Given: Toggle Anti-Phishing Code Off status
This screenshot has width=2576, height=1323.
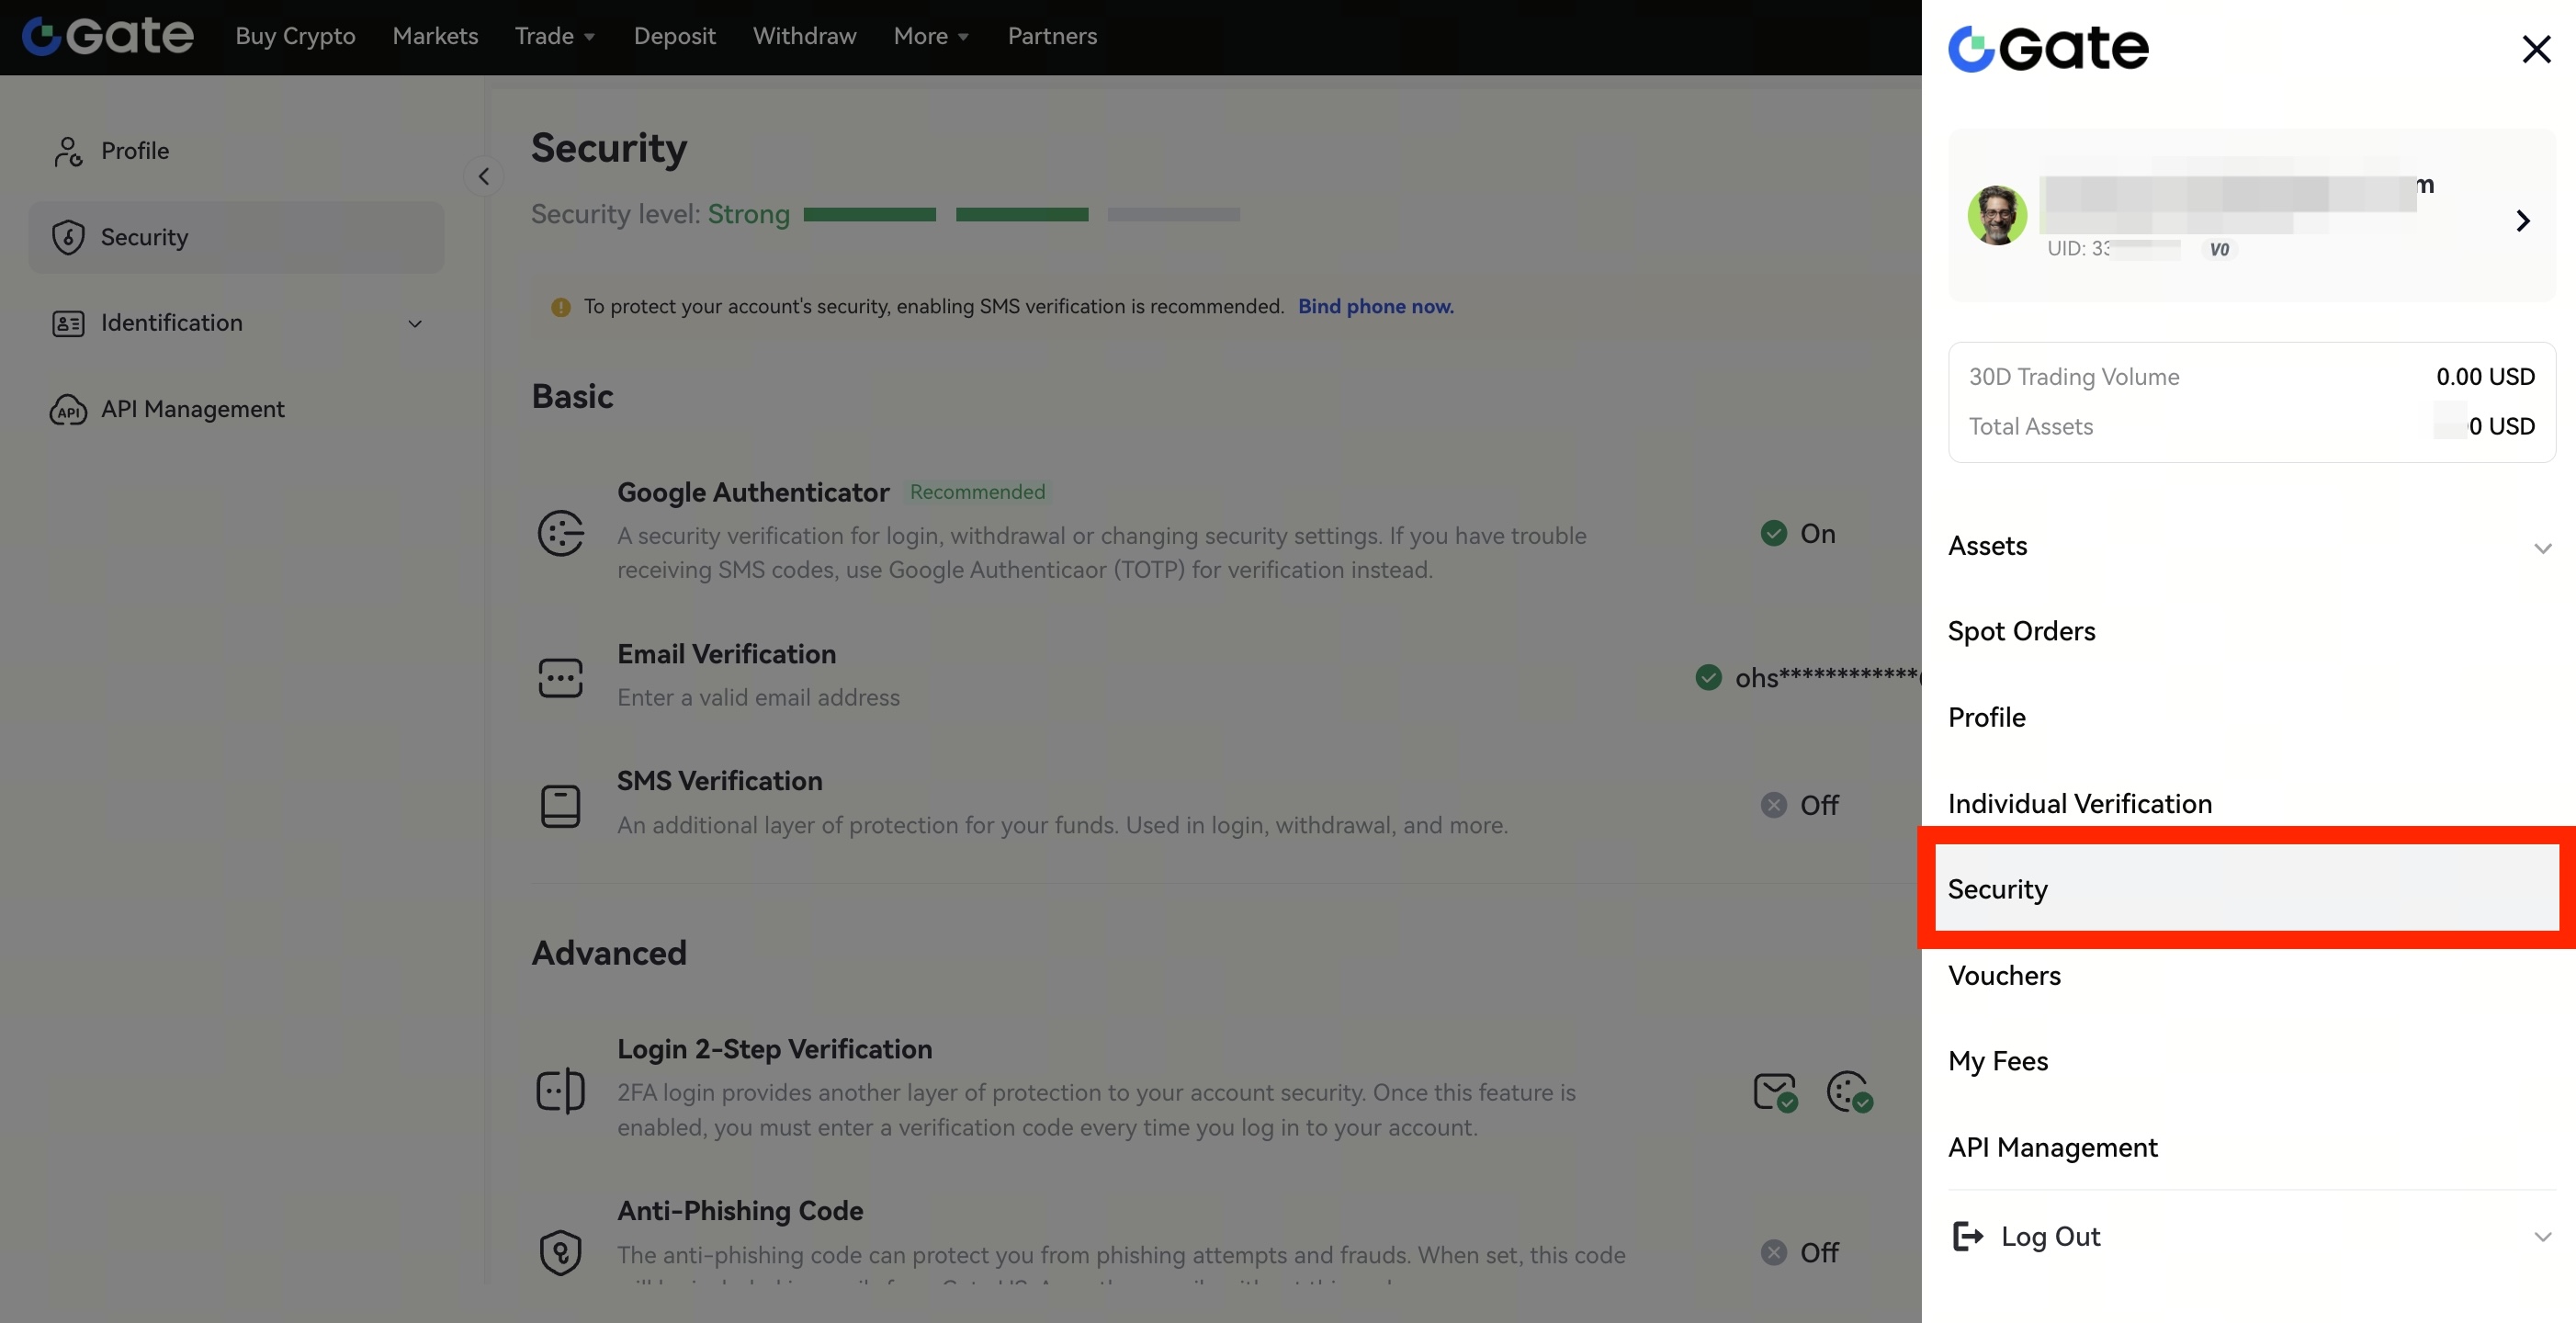Looking at the screenshot, I should (x=1799, y=1252).
